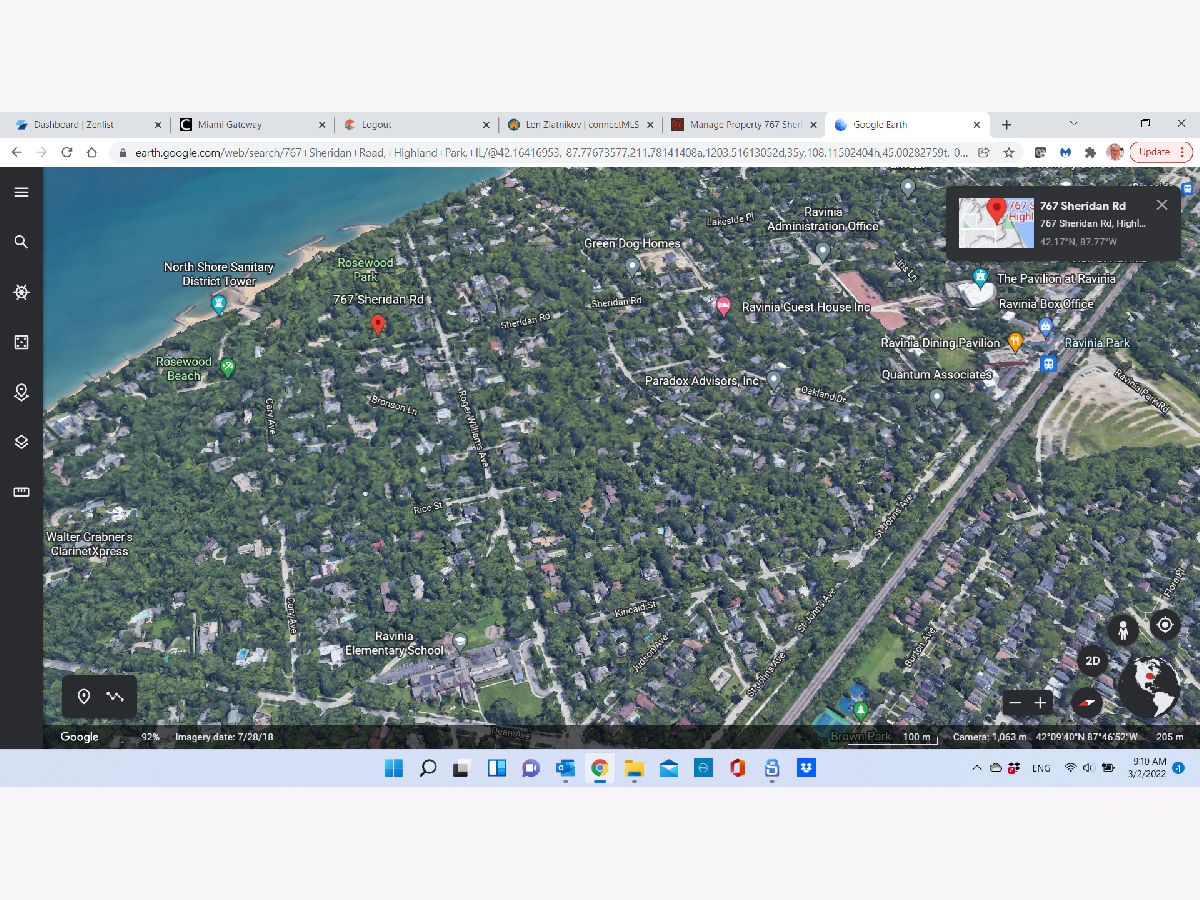Click the Add placemark tool
The width and height of the screenshot is (1200, 900).
pyautogui.click(x=84, y=697)
